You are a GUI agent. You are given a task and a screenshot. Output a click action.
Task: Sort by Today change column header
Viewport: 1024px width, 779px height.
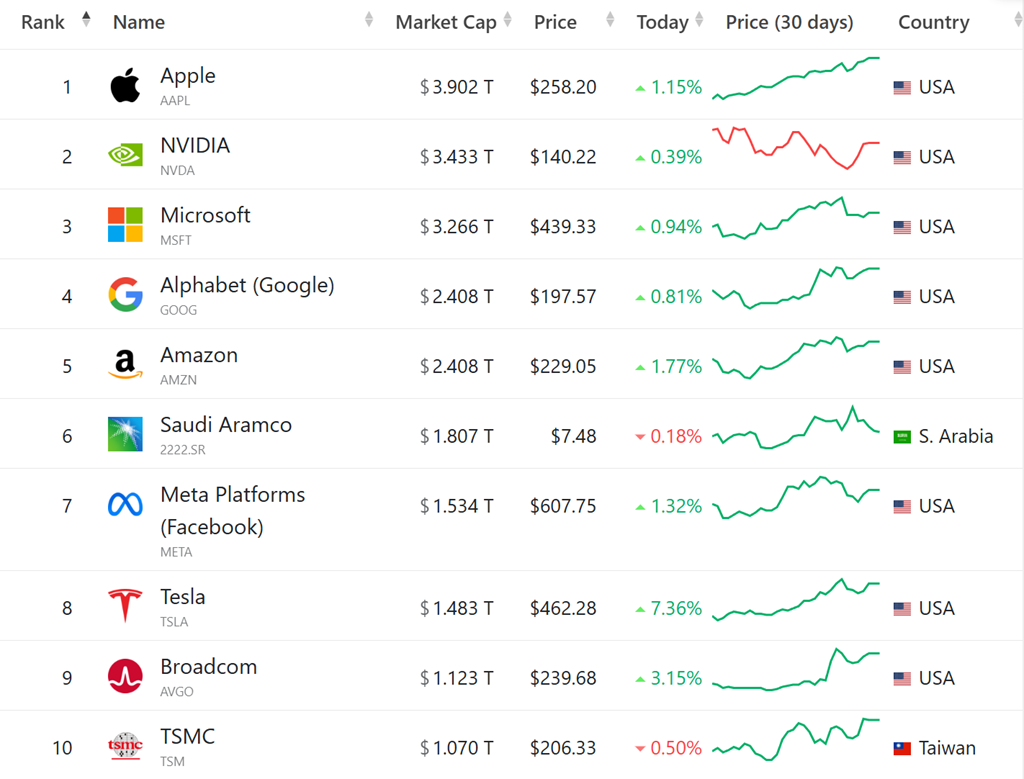tap(662, 22)
